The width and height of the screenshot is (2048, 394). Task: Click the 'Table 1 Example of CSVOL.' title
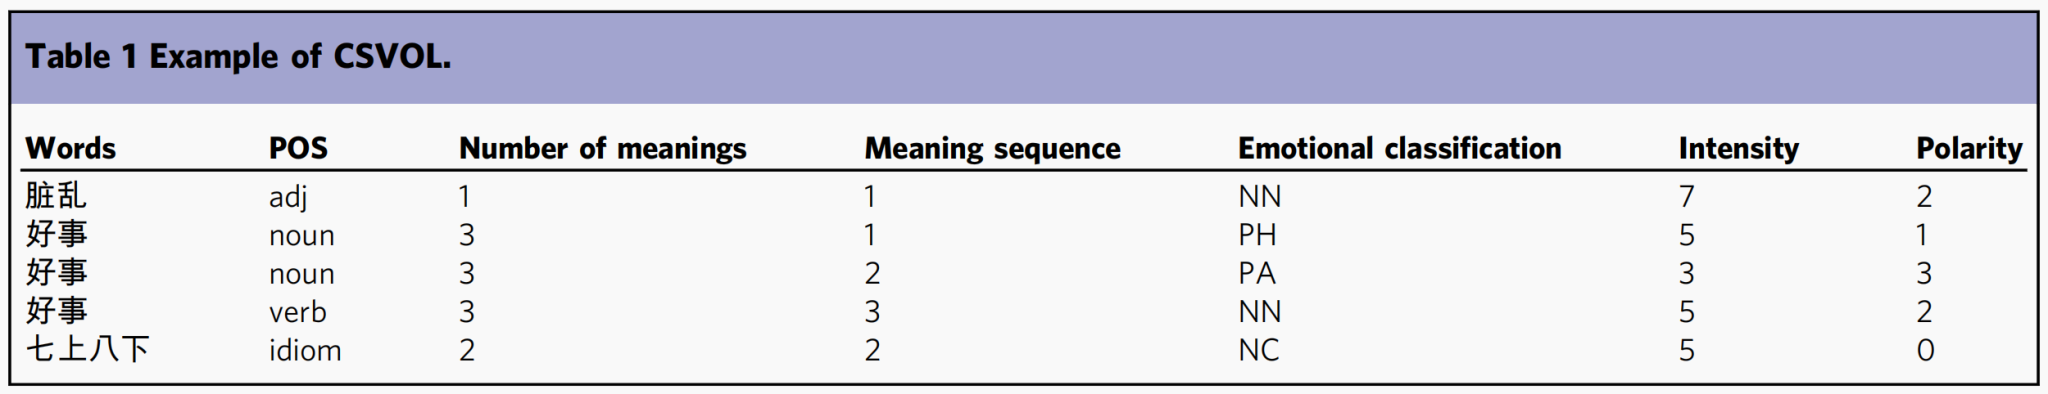click(238, 57)
